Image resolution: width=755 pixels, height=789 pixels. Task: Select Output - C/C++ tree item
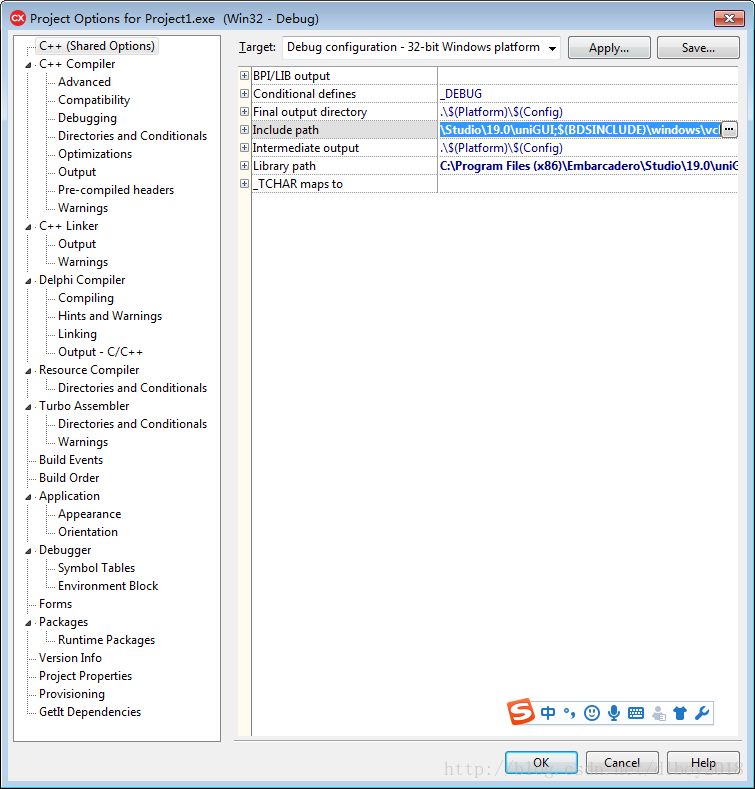[100, 352]
